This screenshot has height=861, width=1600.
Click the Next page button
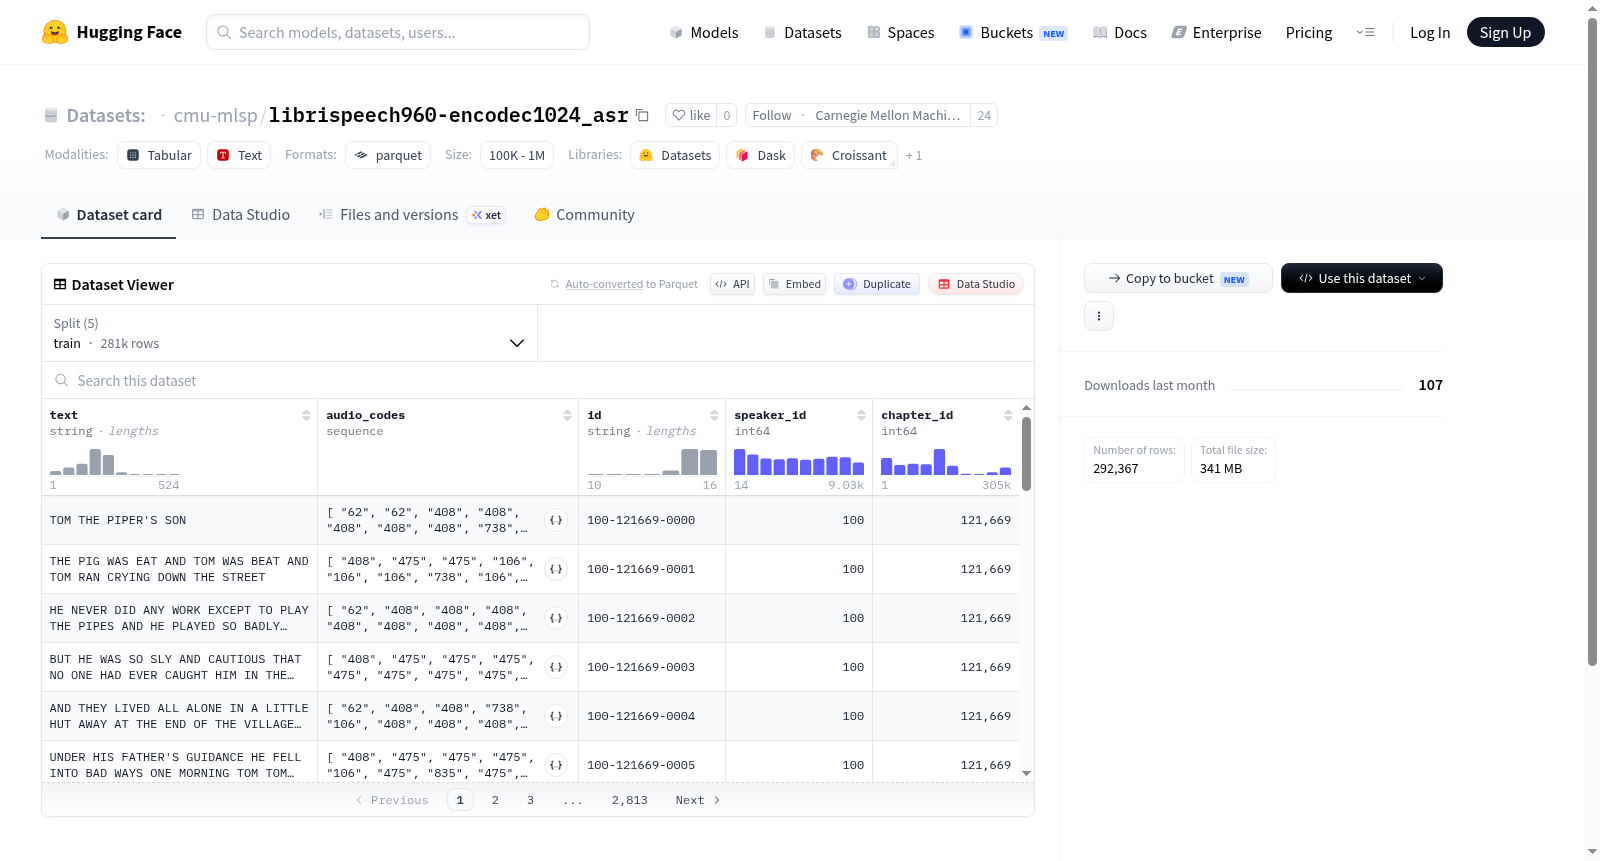[x=698, y=800]
